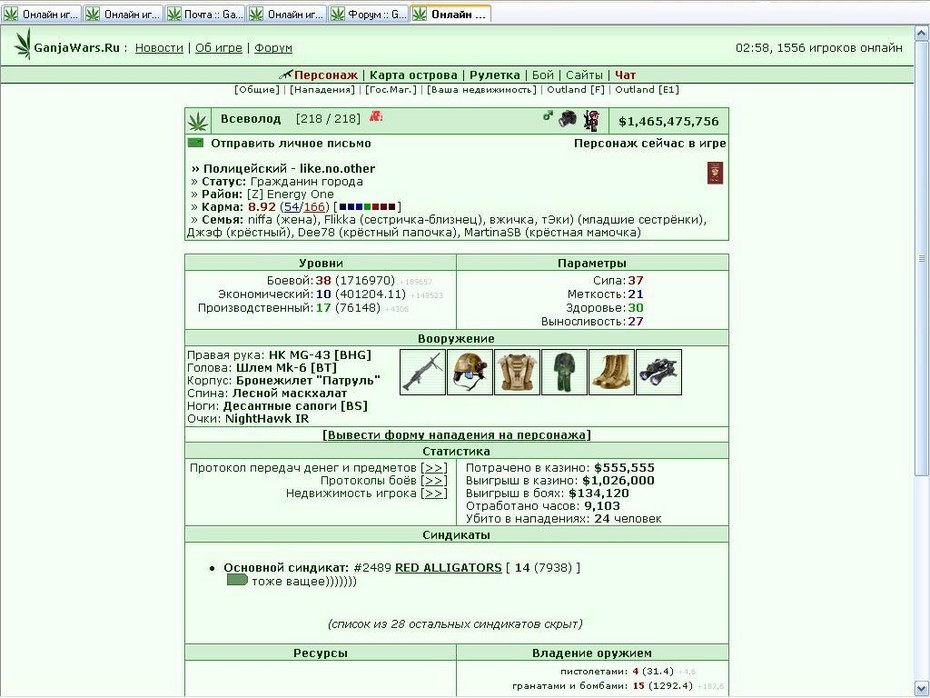Open Карта острова menu item

point(413,75)
